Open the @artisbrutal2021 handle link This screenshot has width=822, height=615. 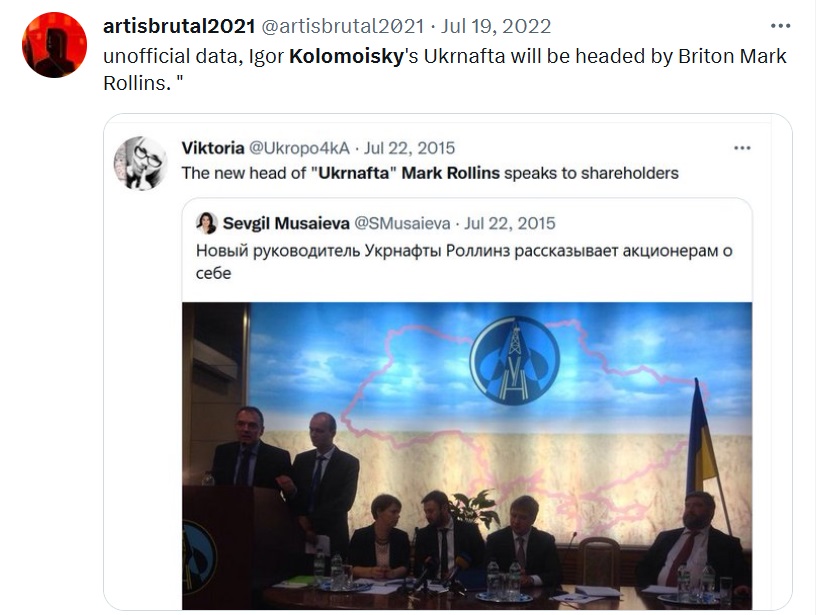(x=342, y=26)
